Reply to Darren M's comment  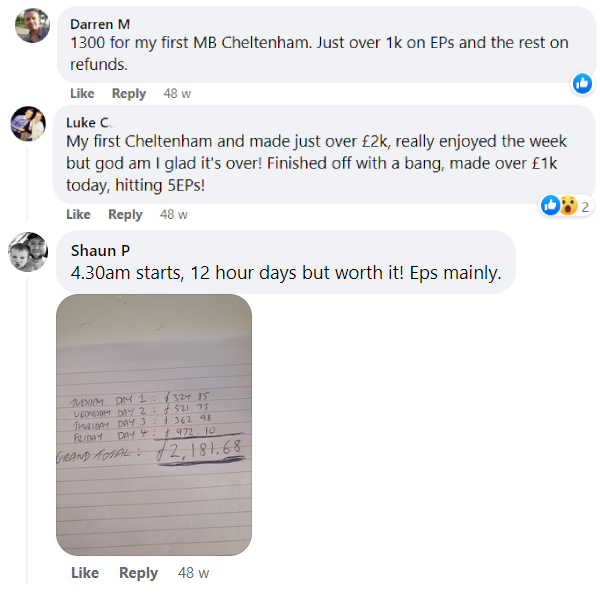pos(129,94)
